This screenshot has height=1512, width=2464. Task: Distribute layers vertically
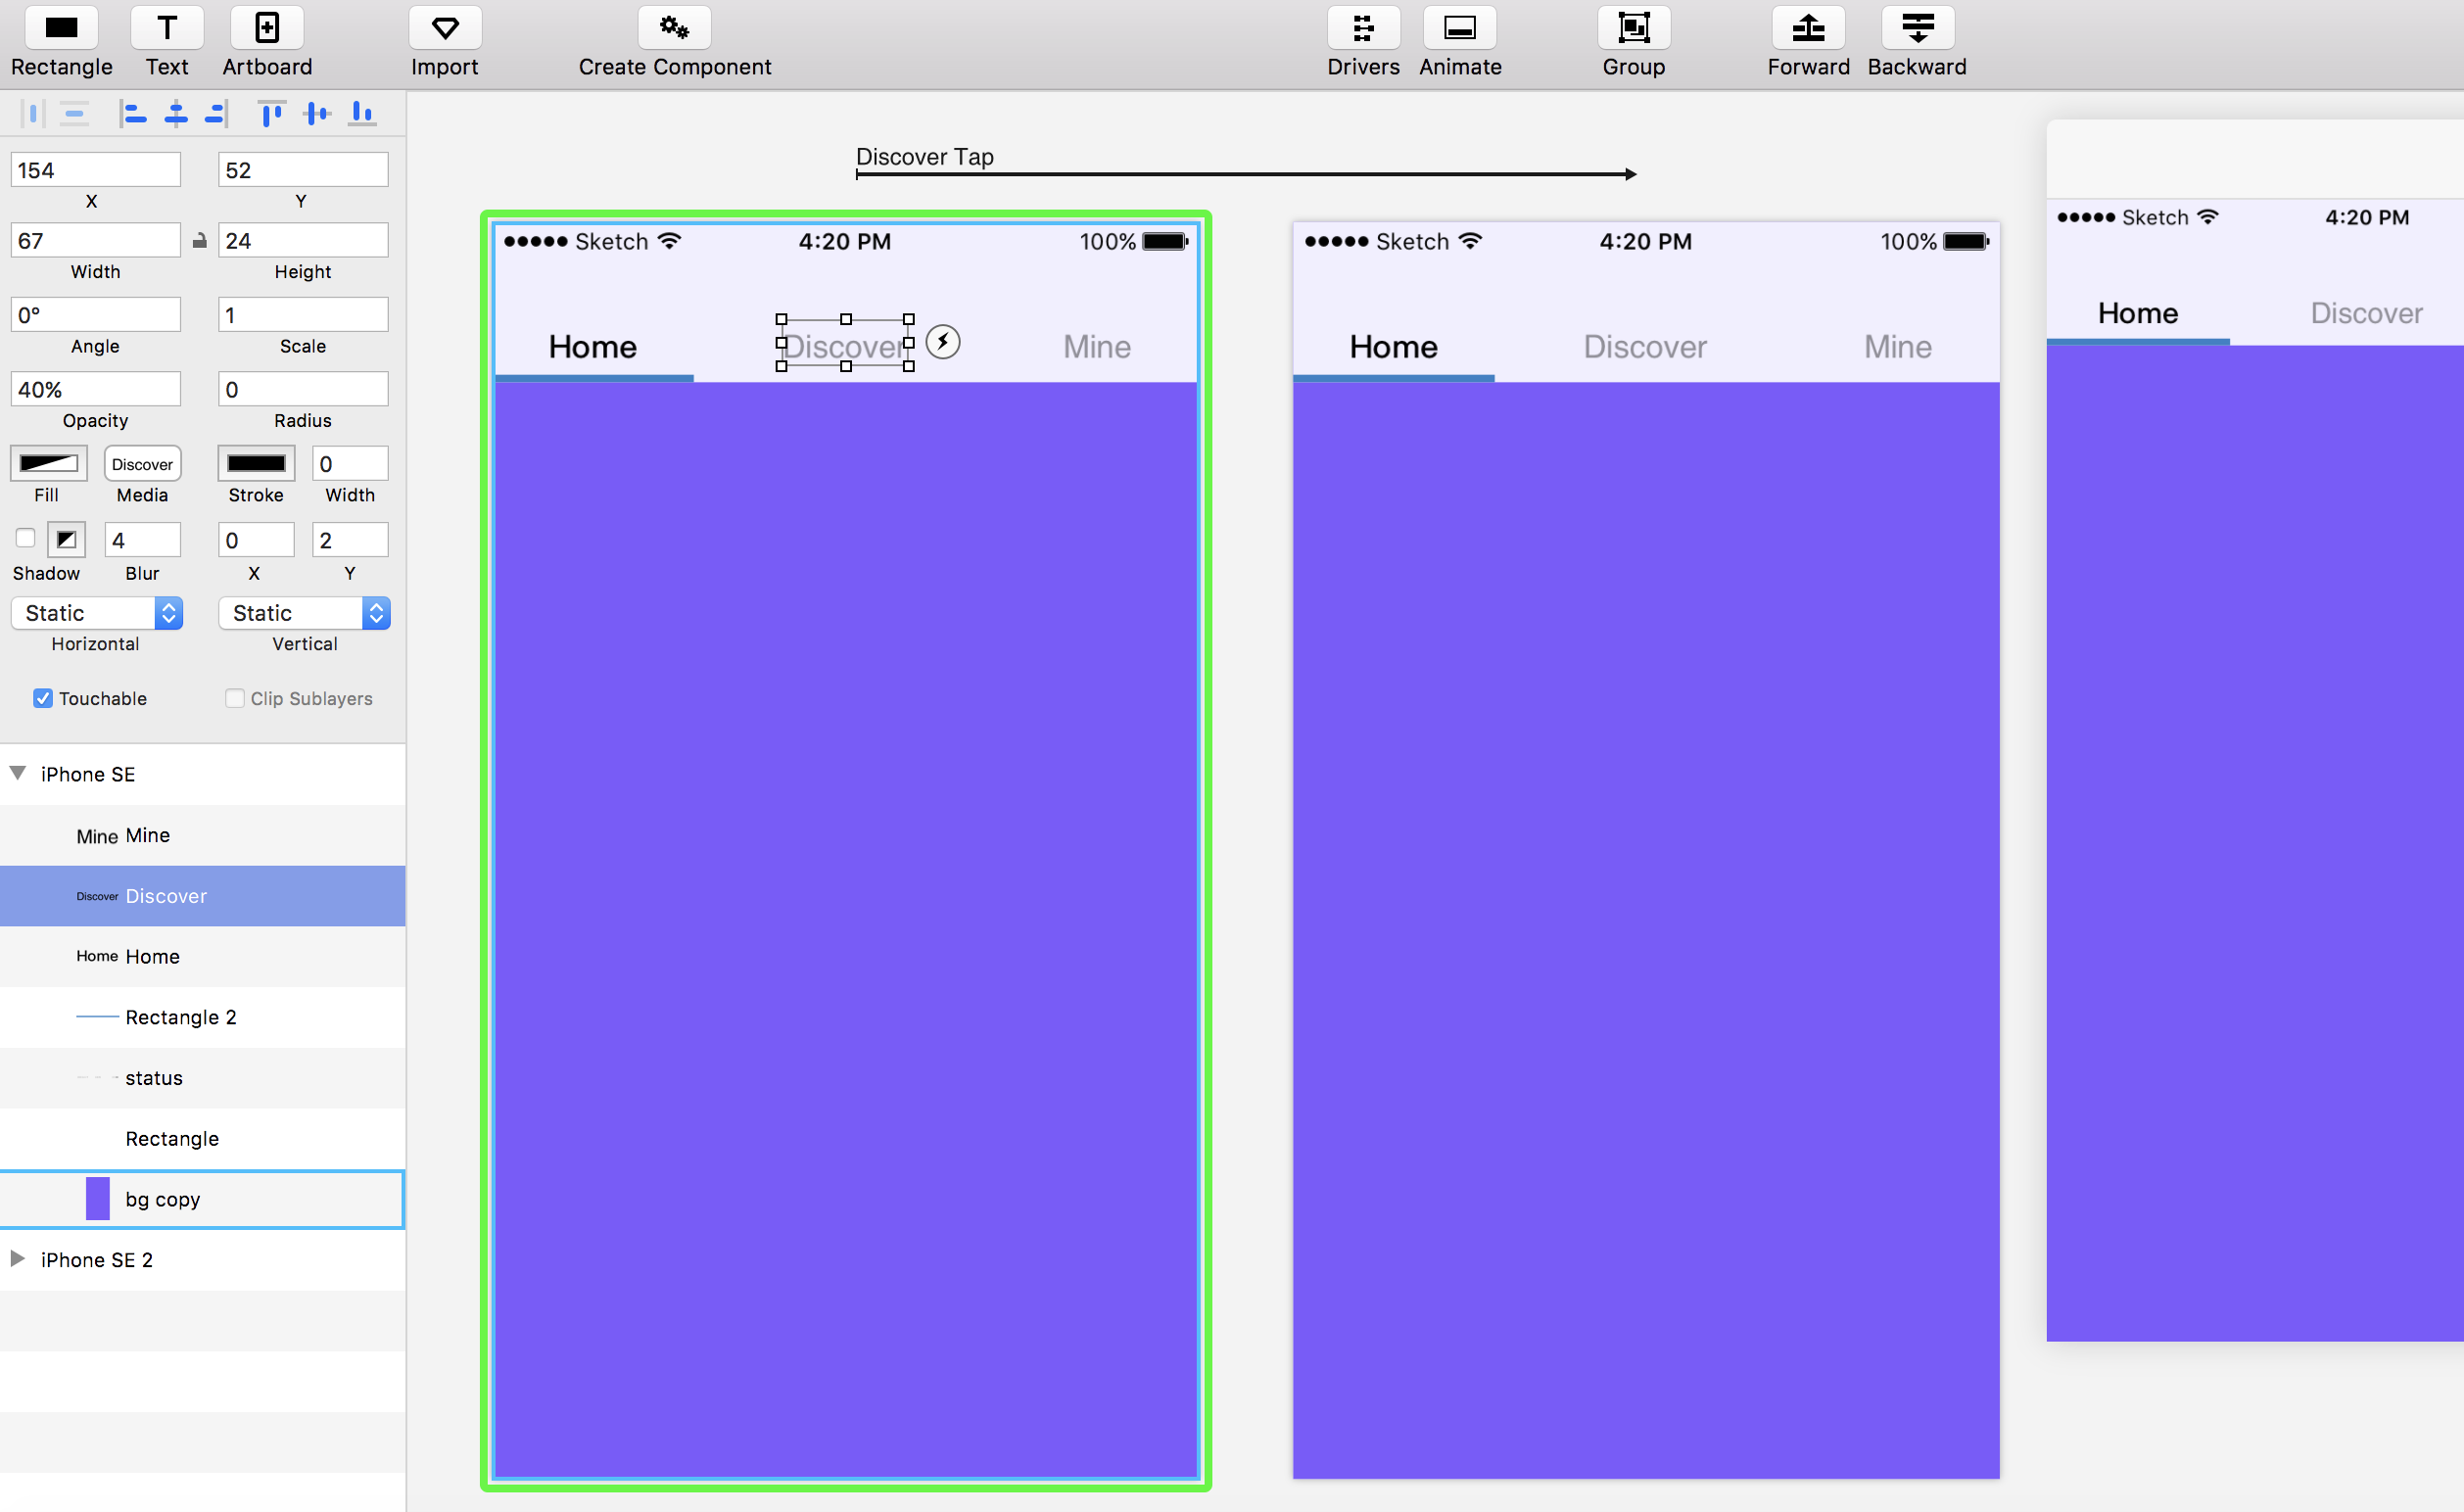74,114
